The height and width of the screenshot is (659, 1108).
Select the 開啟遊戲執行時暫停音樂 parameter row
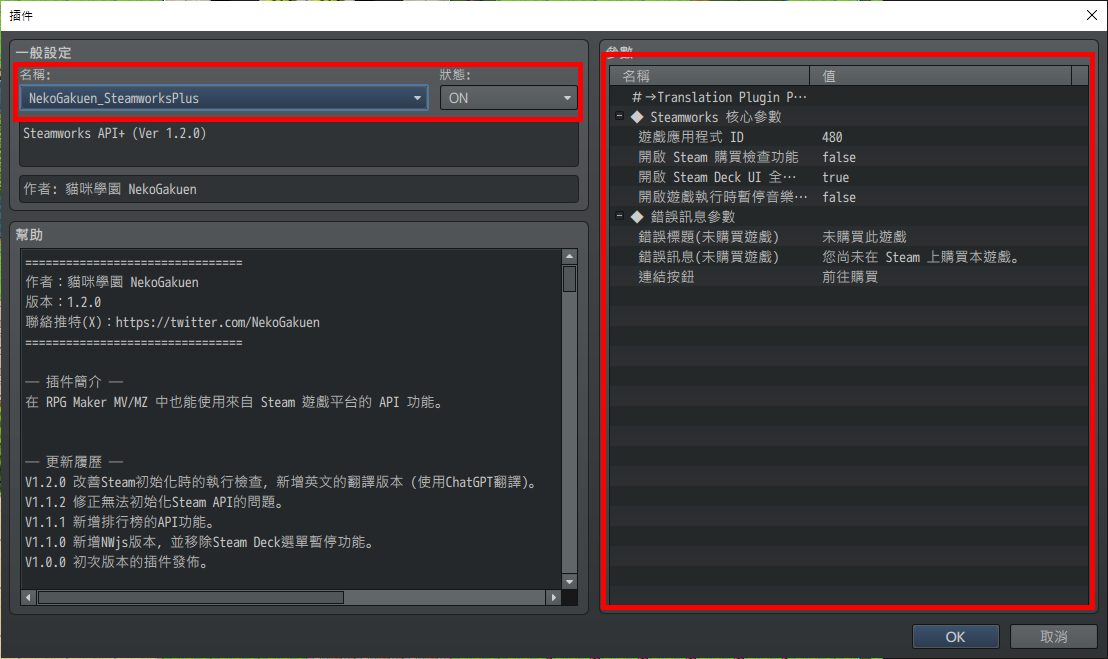click(x=849, y=197)
